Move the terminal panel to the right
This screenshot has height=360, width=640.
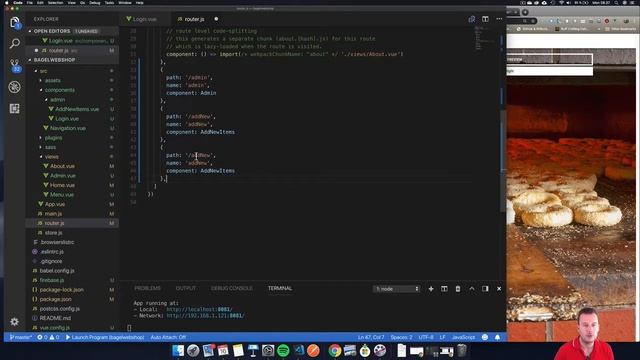[485, 289]
